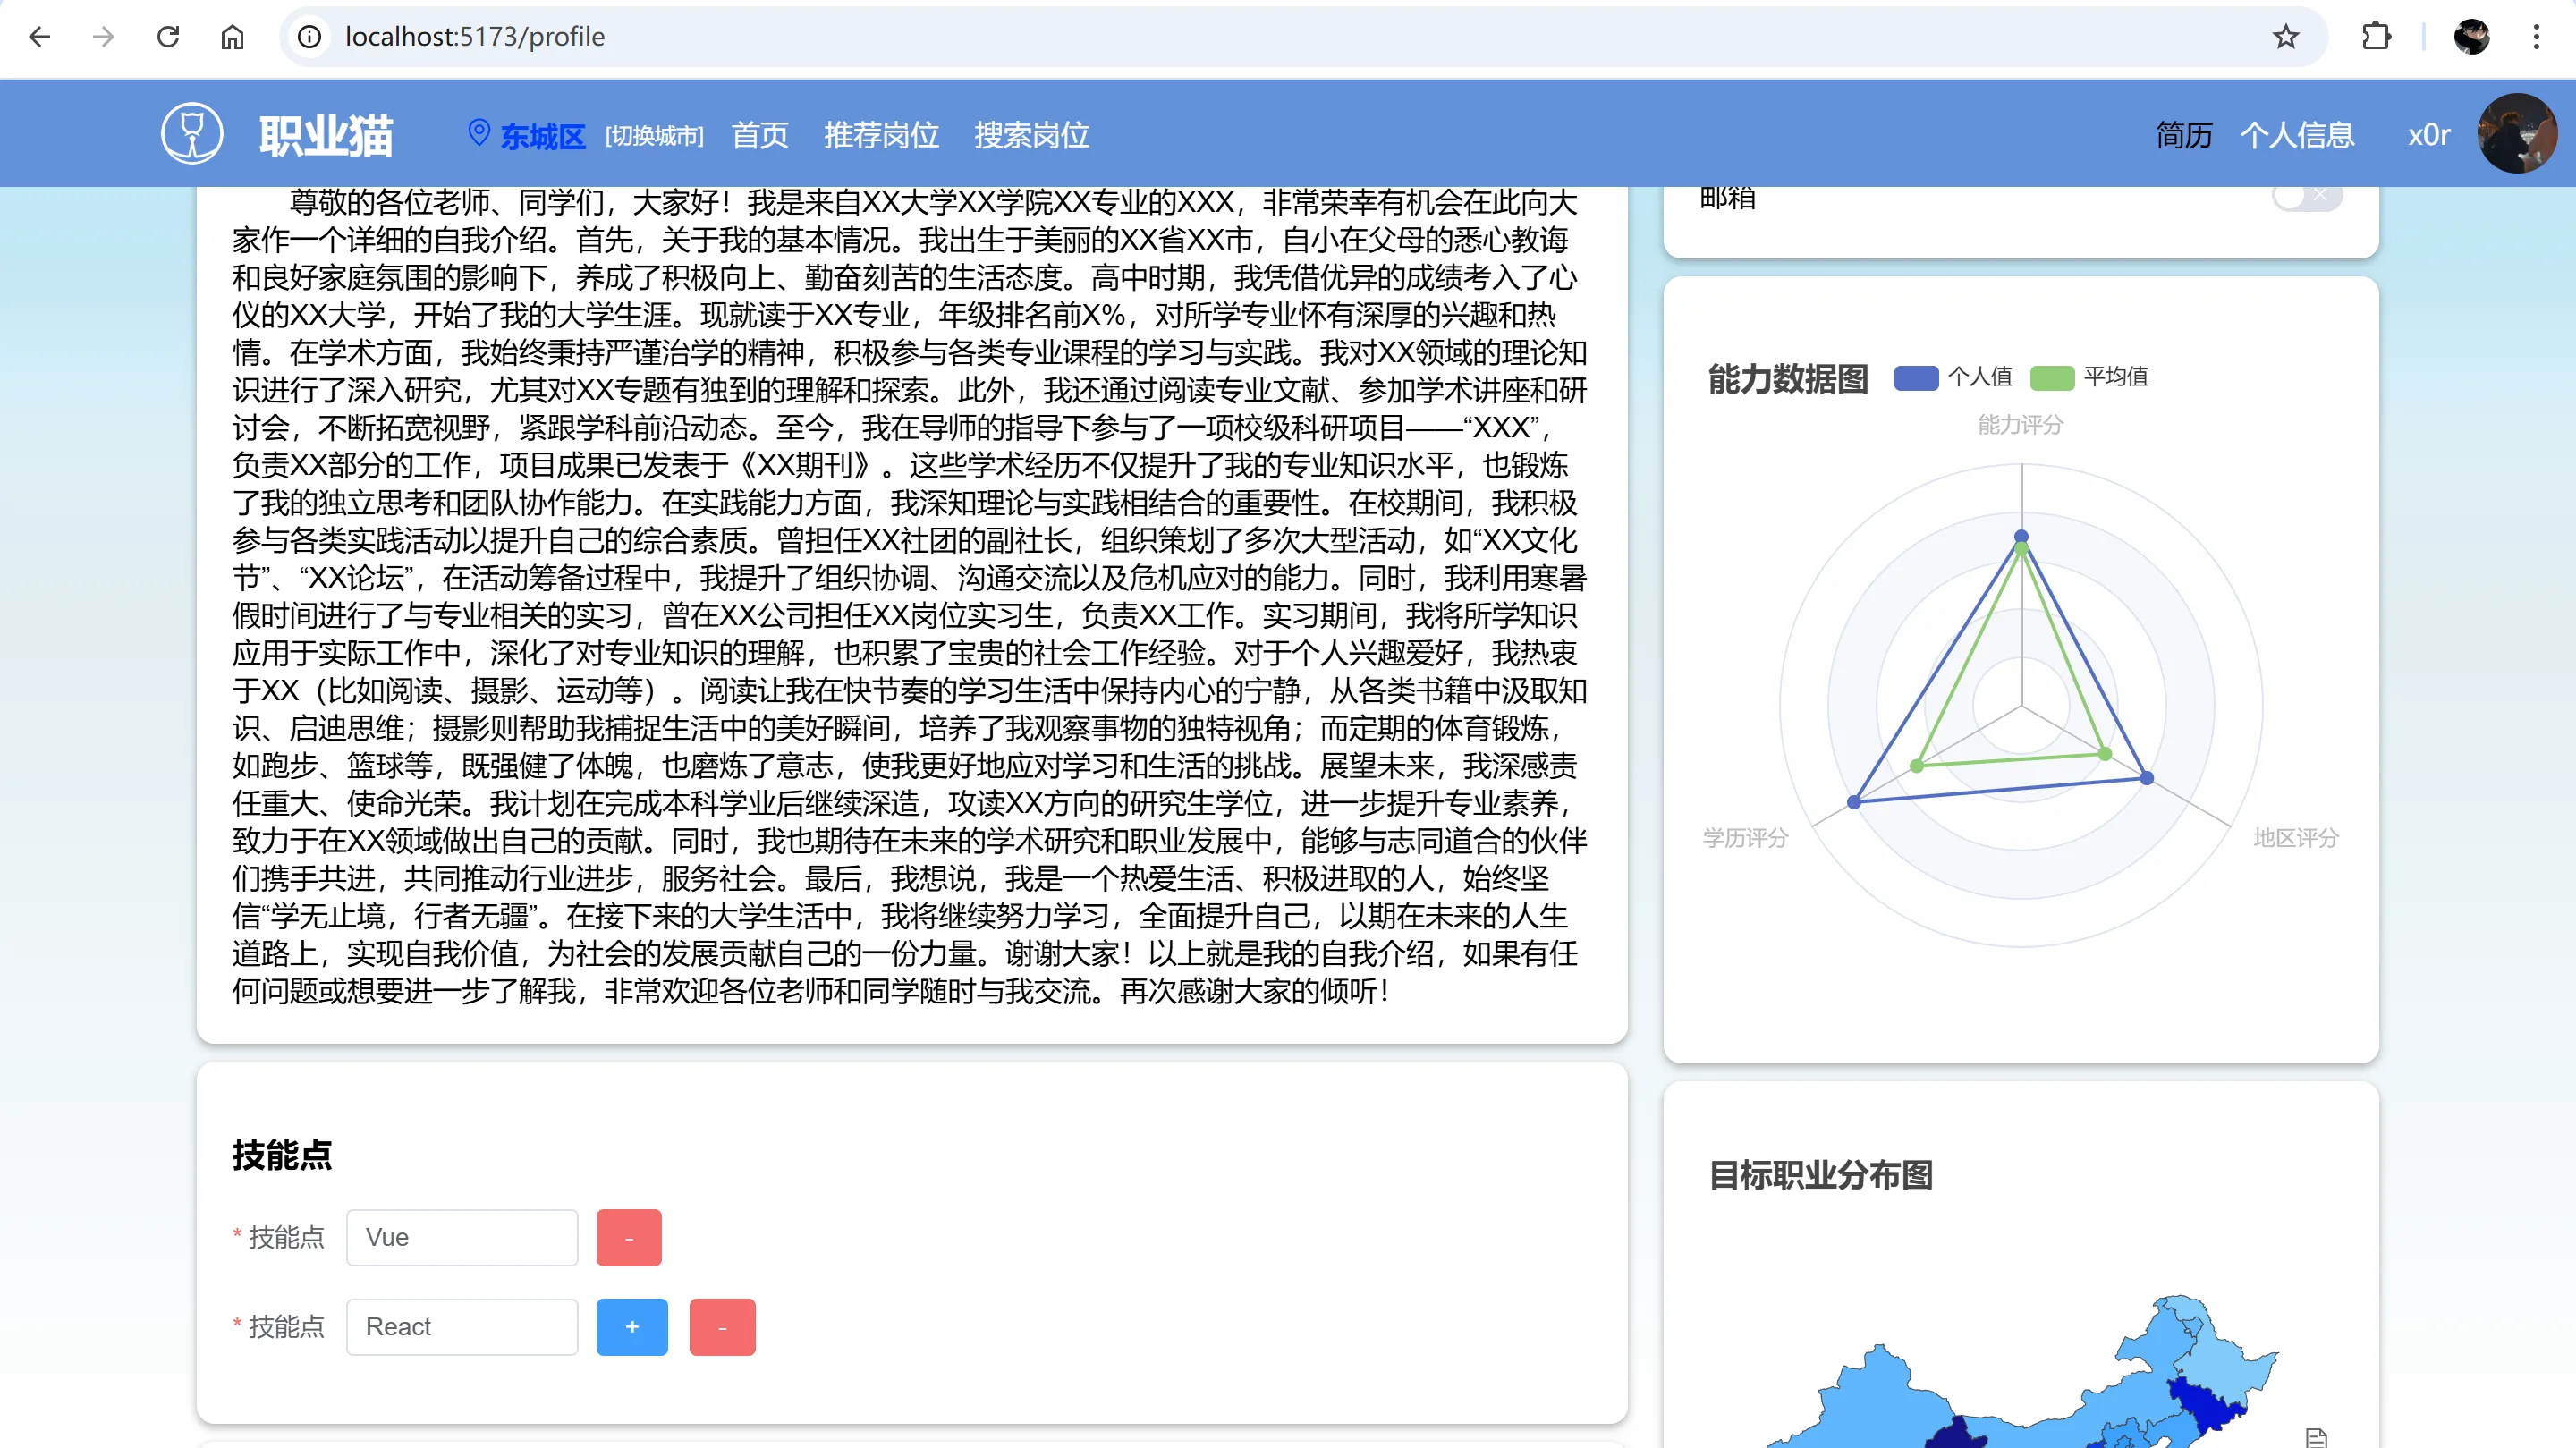View site information icon in address bar
The height and width of the screenshot is (1448, 2576).
(x=310, y=37)
